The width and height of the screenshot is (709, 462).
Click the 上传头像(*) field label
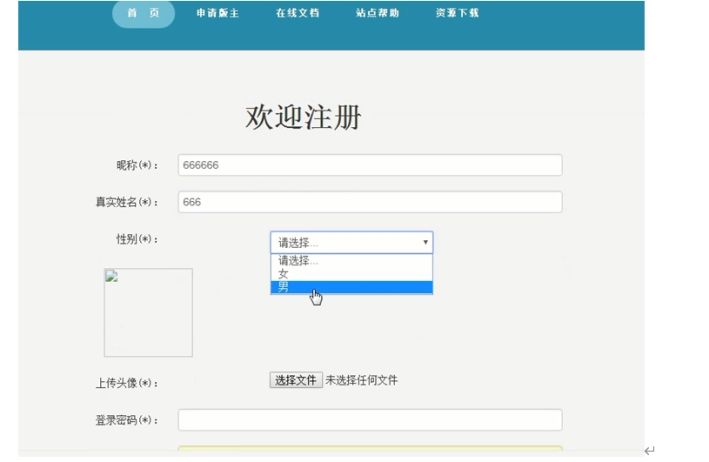(x=127, y=383)
